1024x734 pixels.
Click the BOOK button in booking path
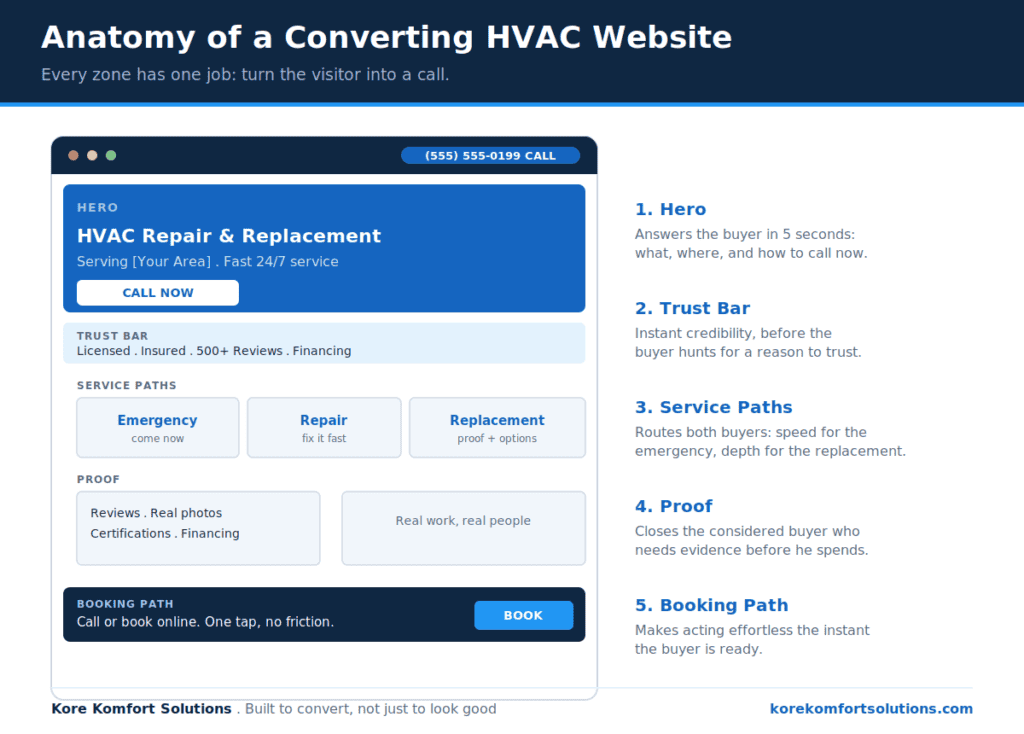coord(524,615)
